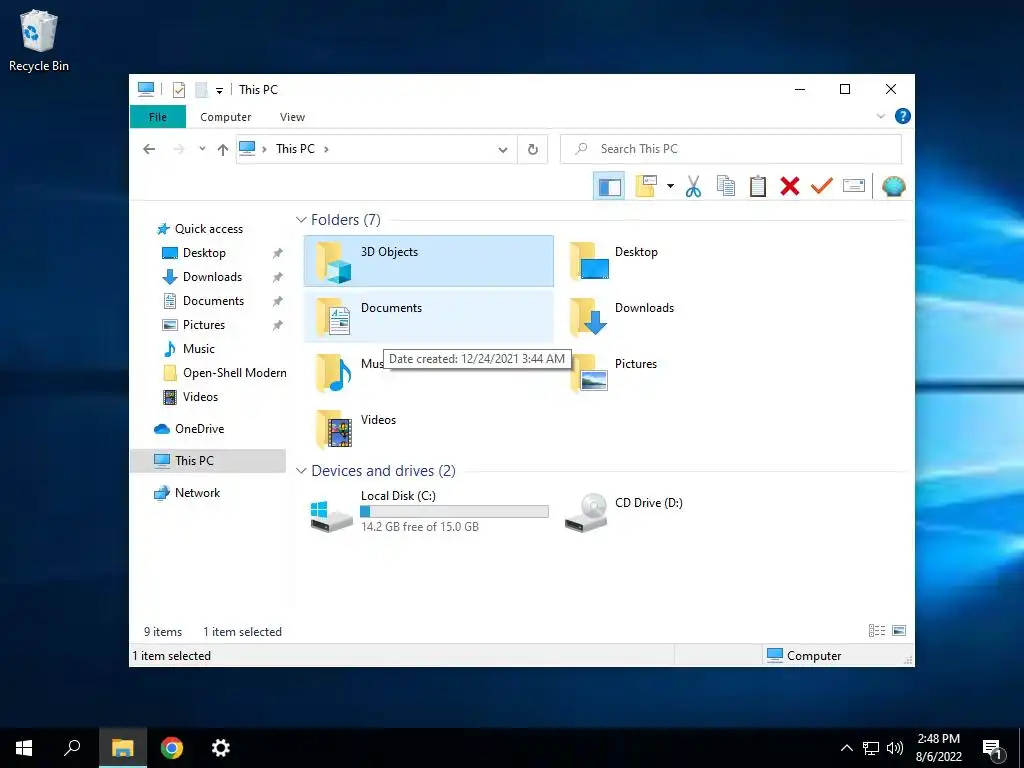Open Music in navigation pane

click(x=199, y=349)
